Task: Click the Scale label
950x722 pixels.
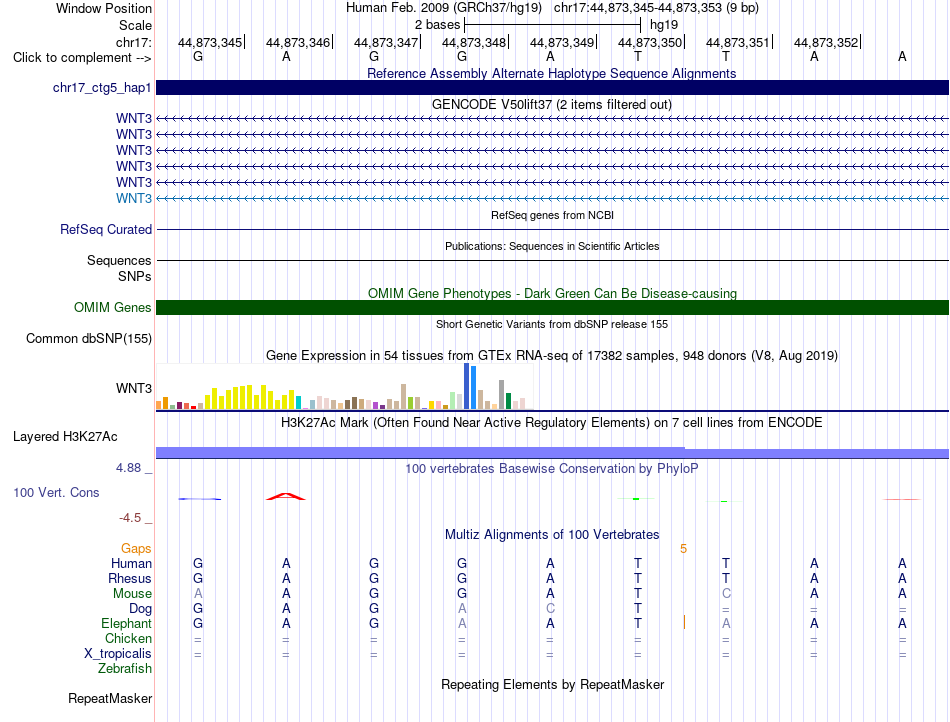Action: [x=135, y=25]
